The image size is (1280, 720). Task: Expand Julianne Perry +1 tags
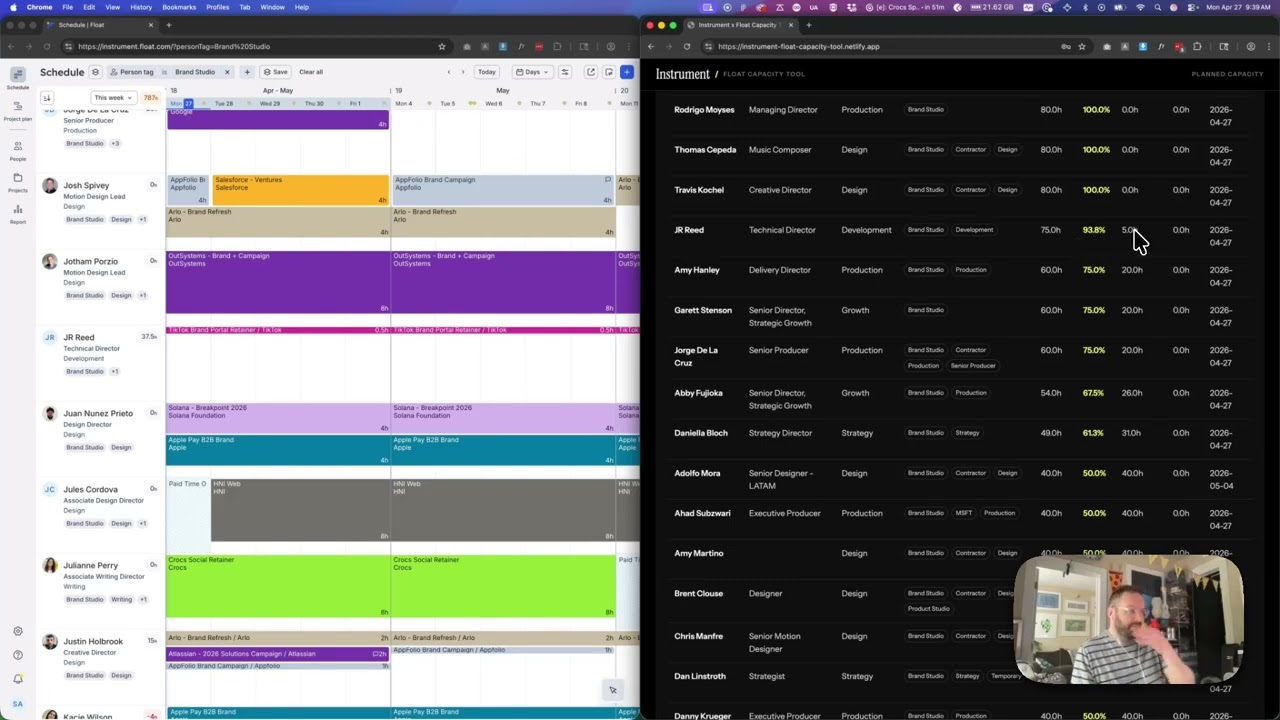point(143,599)
